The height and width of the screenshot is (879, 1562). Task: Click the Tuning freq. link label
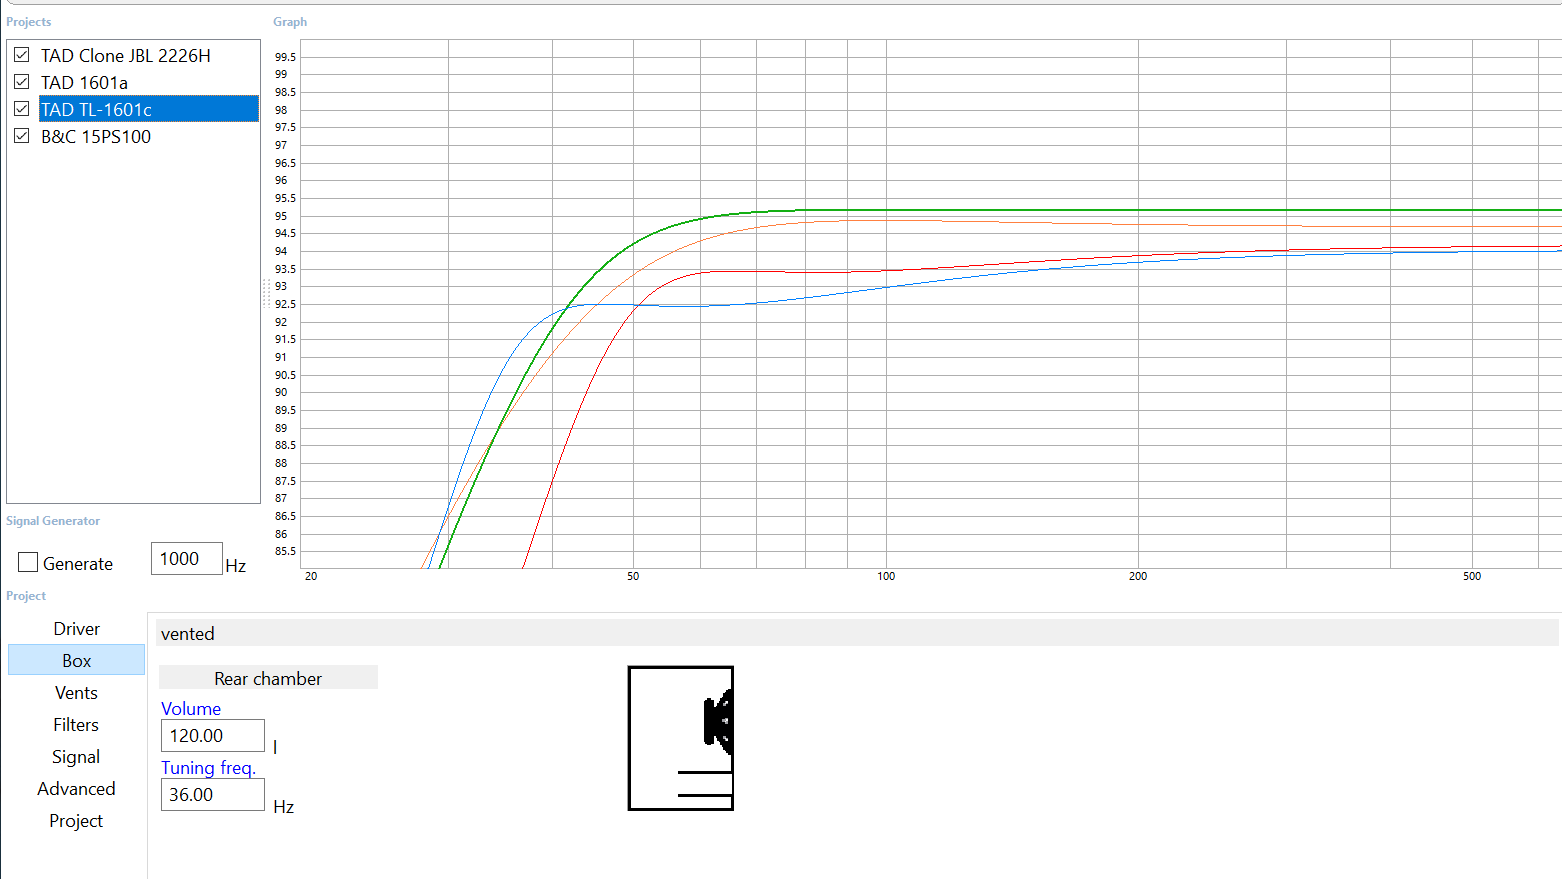coord(208,768)
